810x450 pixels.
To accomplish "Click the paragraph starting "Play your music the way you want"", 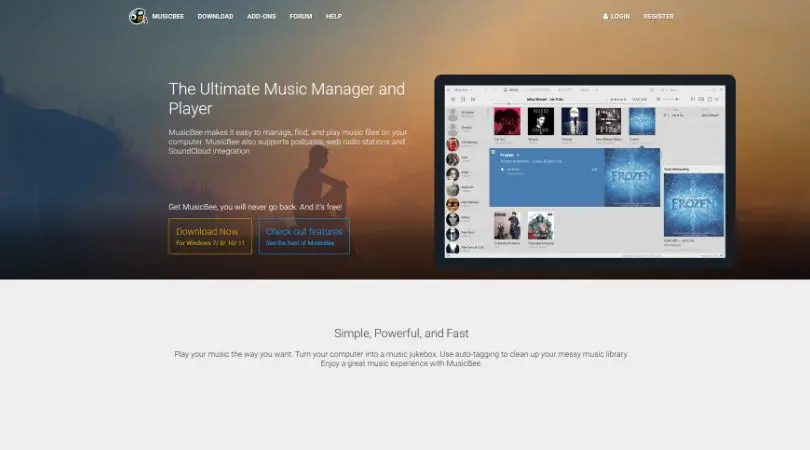I will [x=401, y=359].
